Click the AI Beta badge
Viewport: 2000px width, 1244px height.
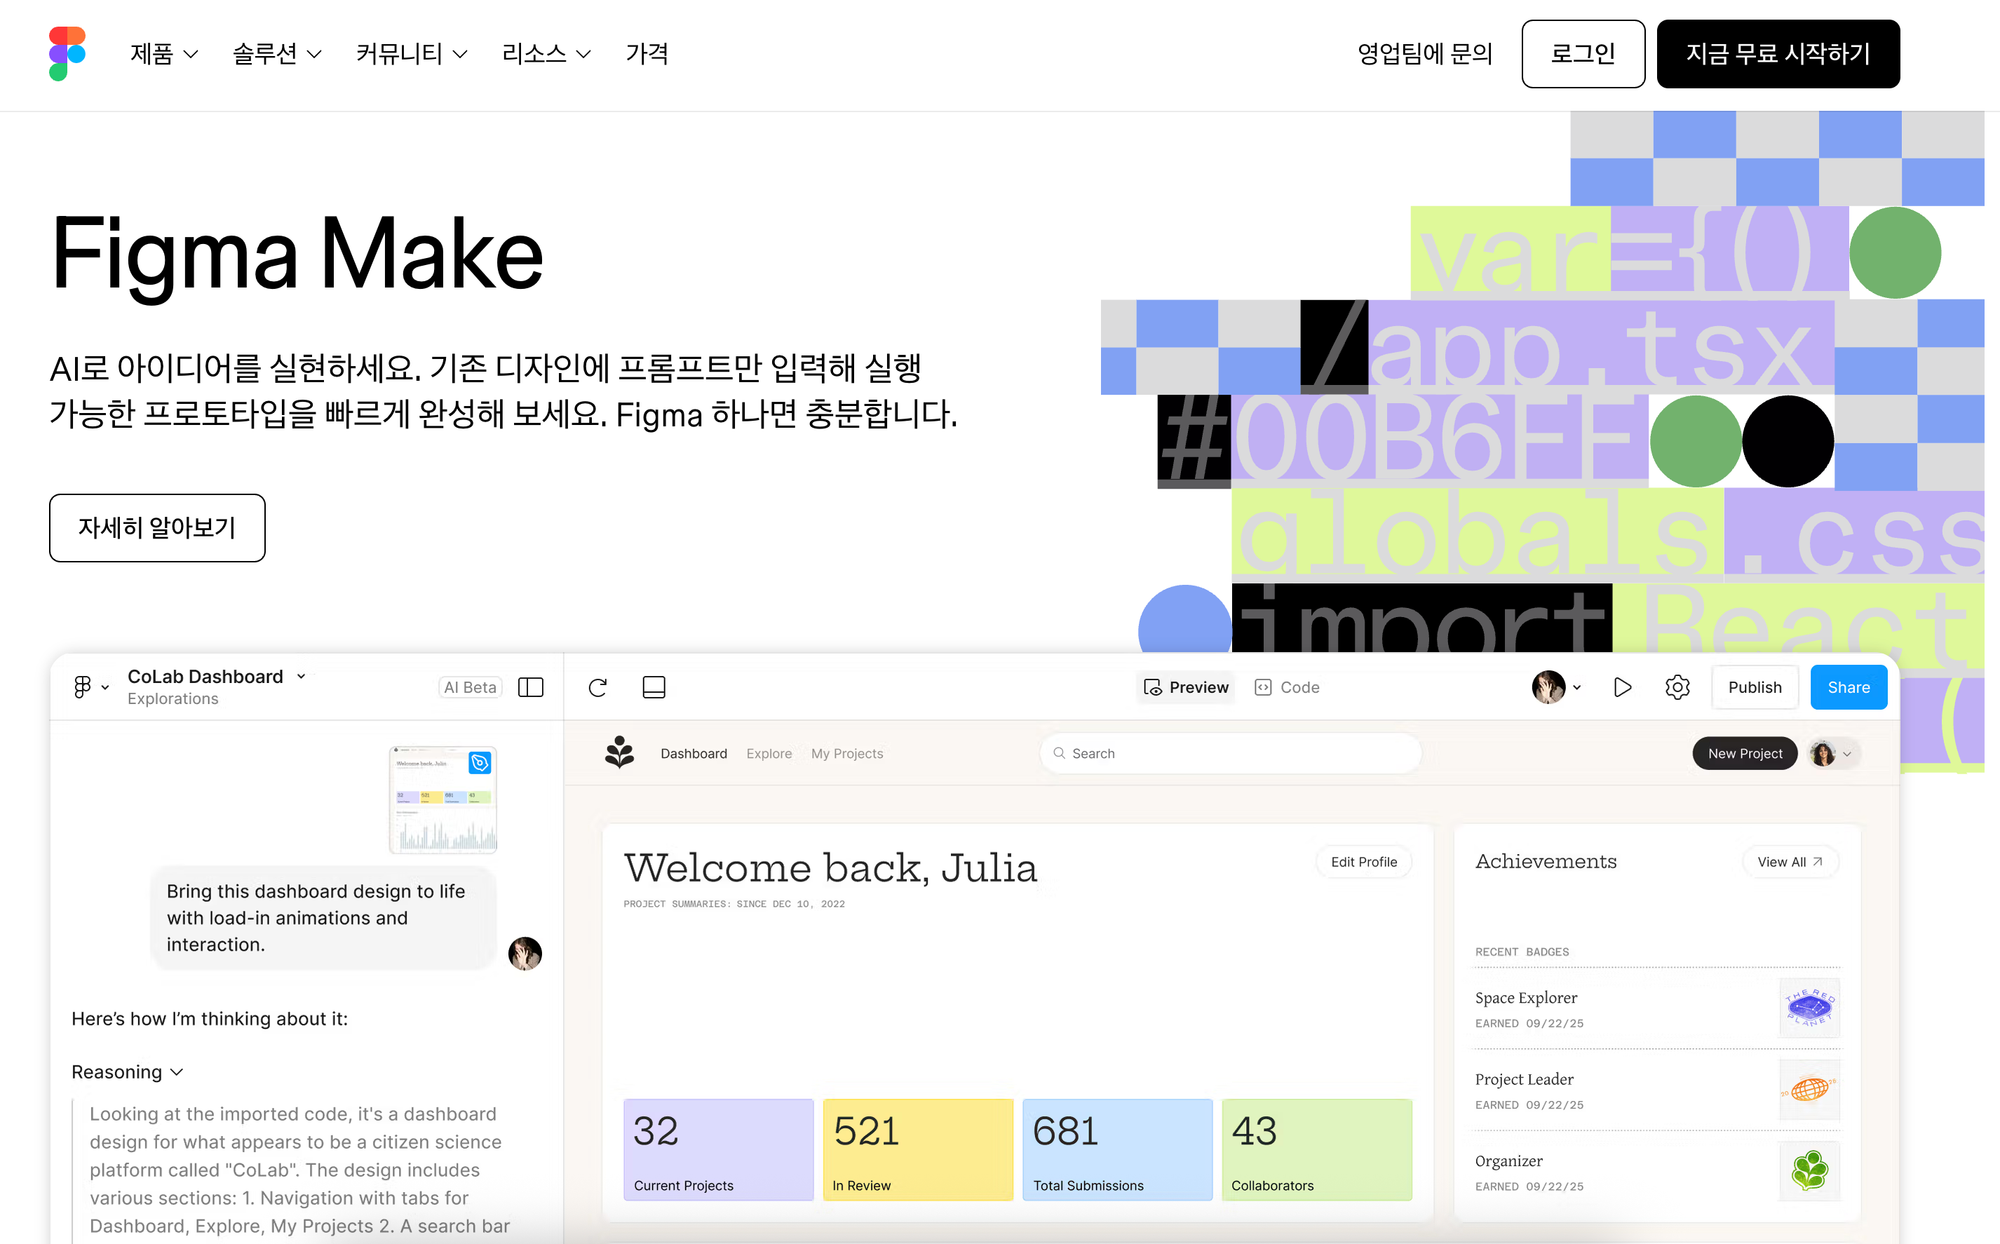point(470,687)
